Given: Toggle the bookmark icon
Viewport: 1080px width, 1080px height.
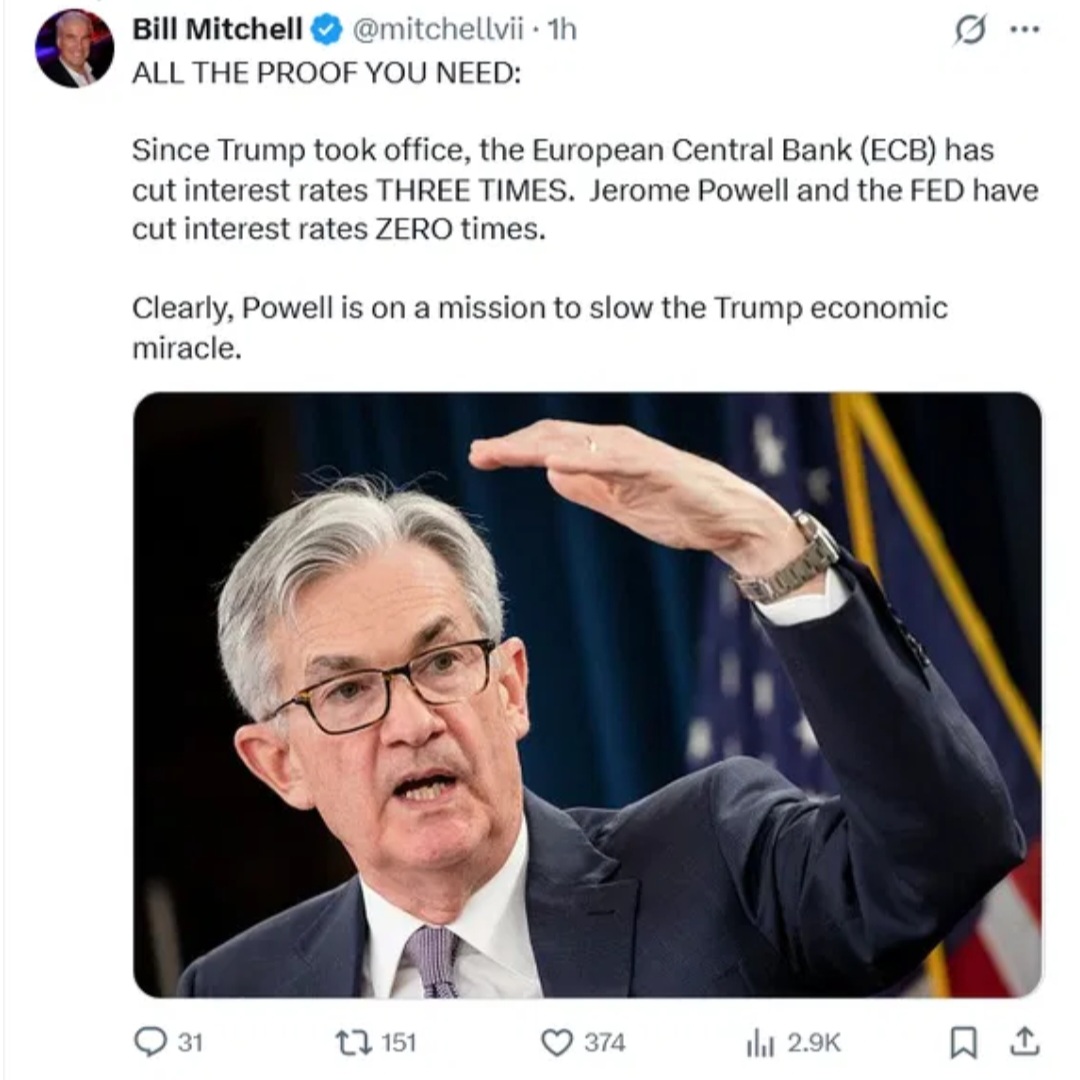Looking at the screenshot, I should tap(964, 1041).
